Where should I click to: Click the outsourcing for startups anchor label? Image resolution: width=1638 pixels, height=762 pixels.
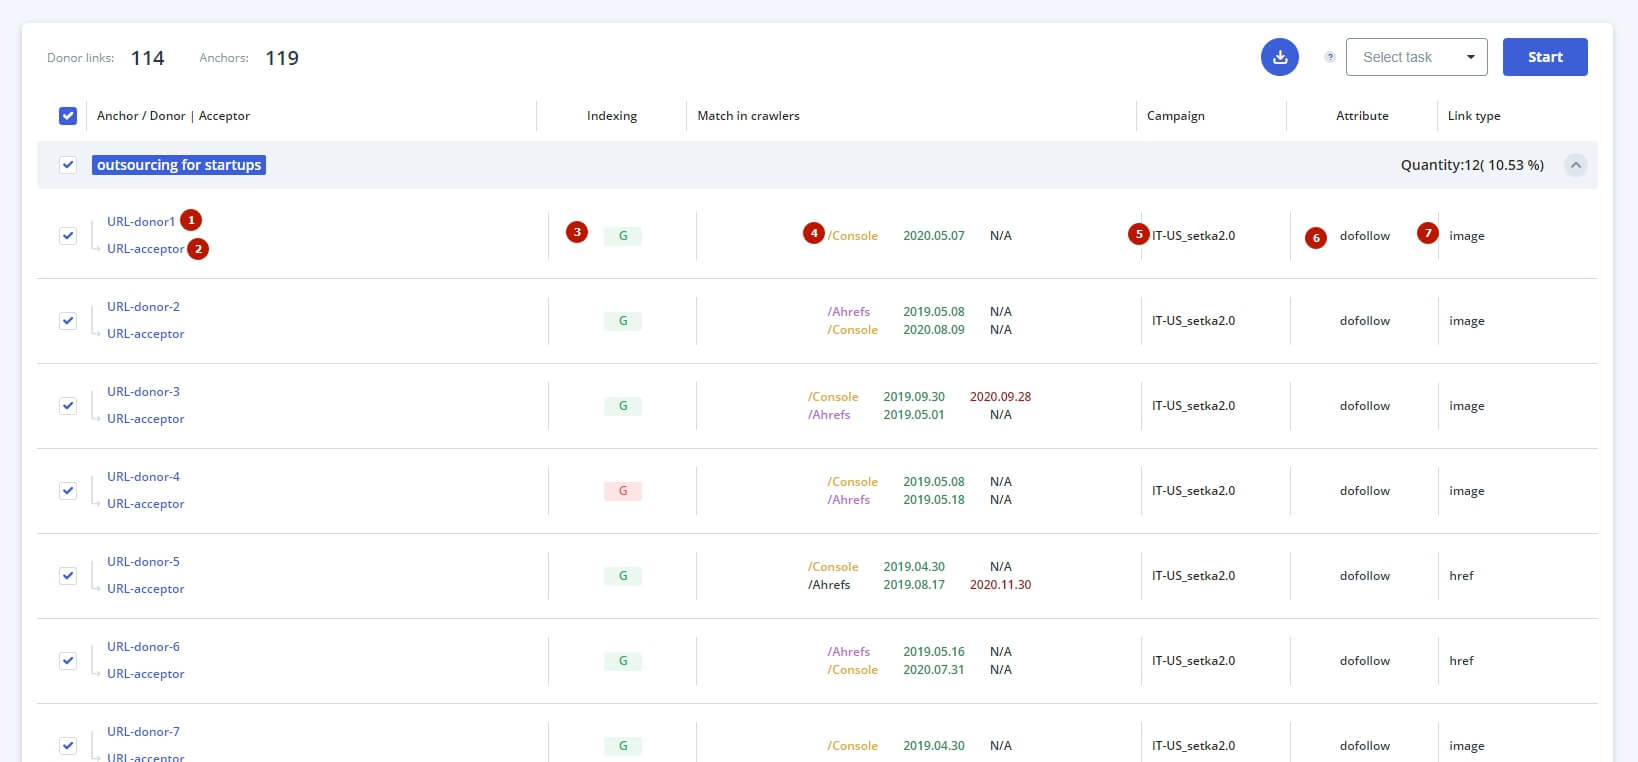pyautogui.click(x=179, y=165)
